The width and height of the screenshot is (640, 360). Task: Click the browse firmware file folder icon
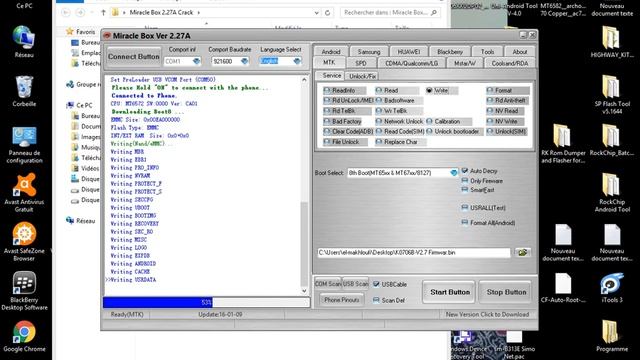(x=522, y=252)
